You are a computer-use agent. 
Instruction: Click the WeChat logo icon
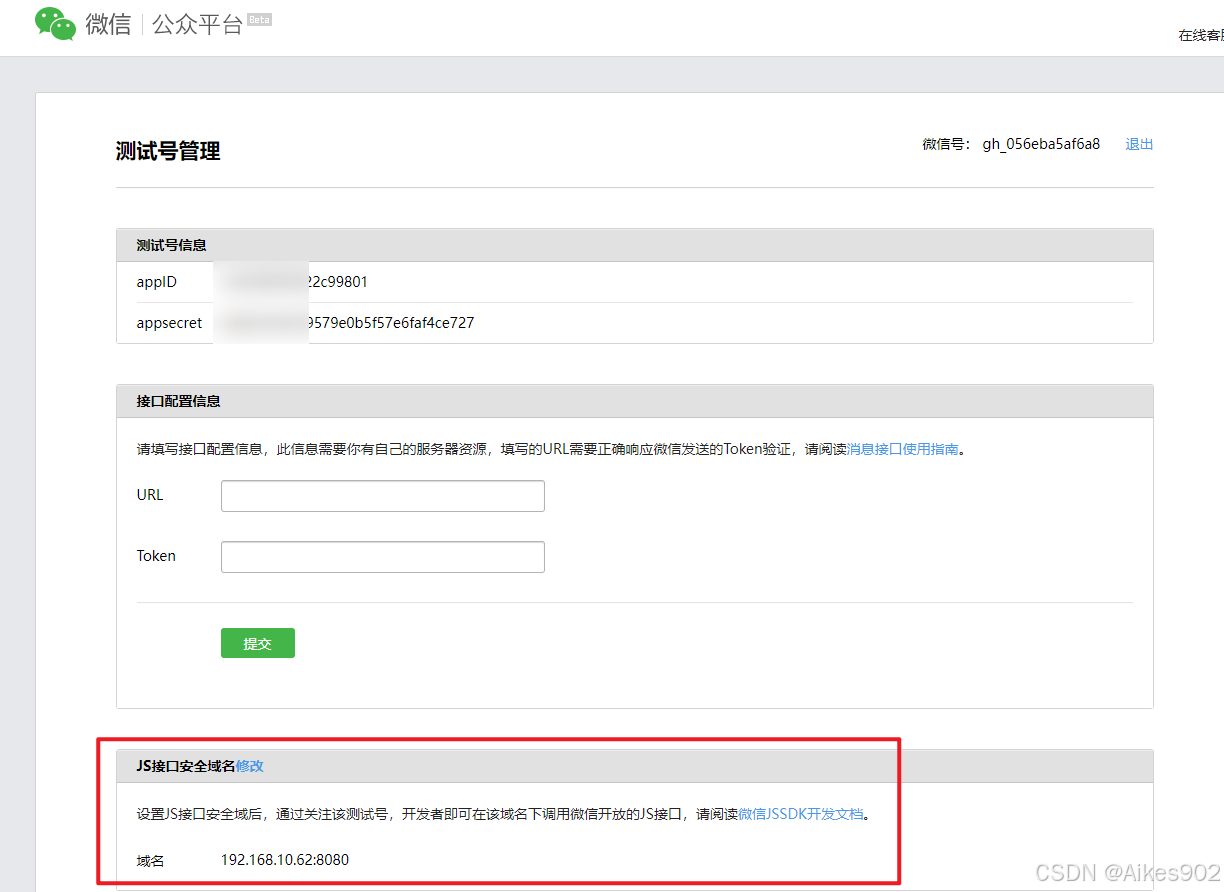55,24
